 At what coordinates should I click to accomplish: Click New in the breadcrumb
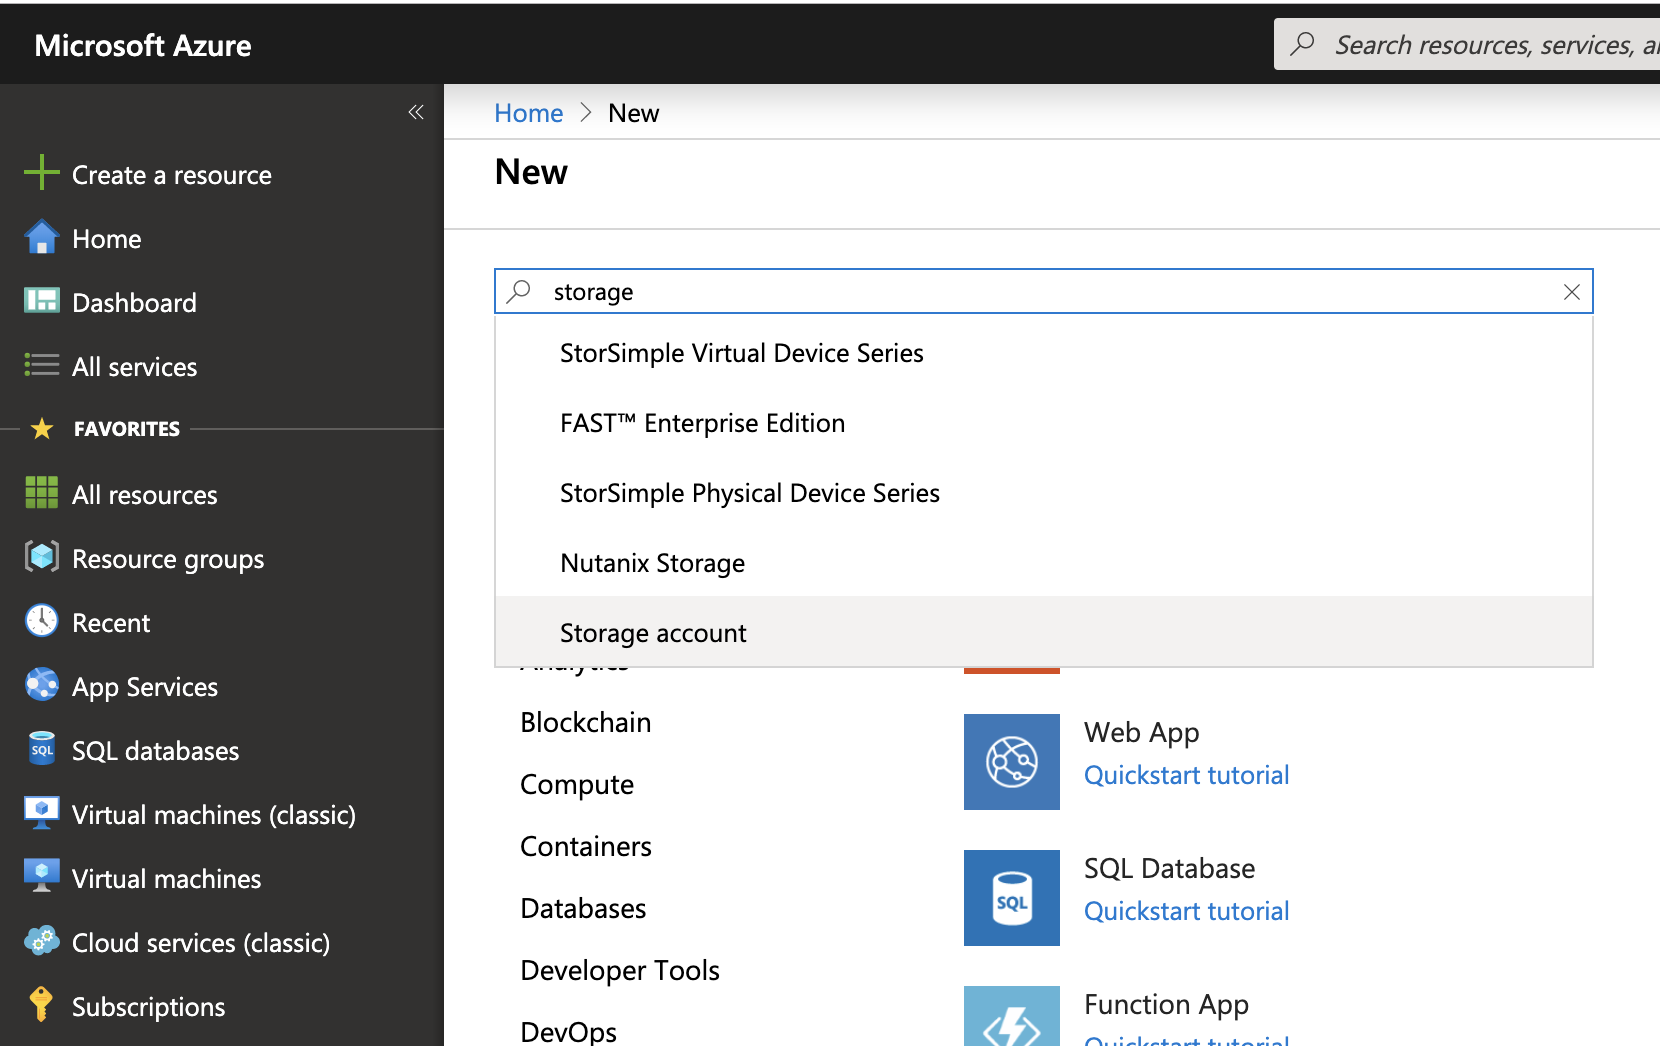pyautogui.click(x=633, y=113)
